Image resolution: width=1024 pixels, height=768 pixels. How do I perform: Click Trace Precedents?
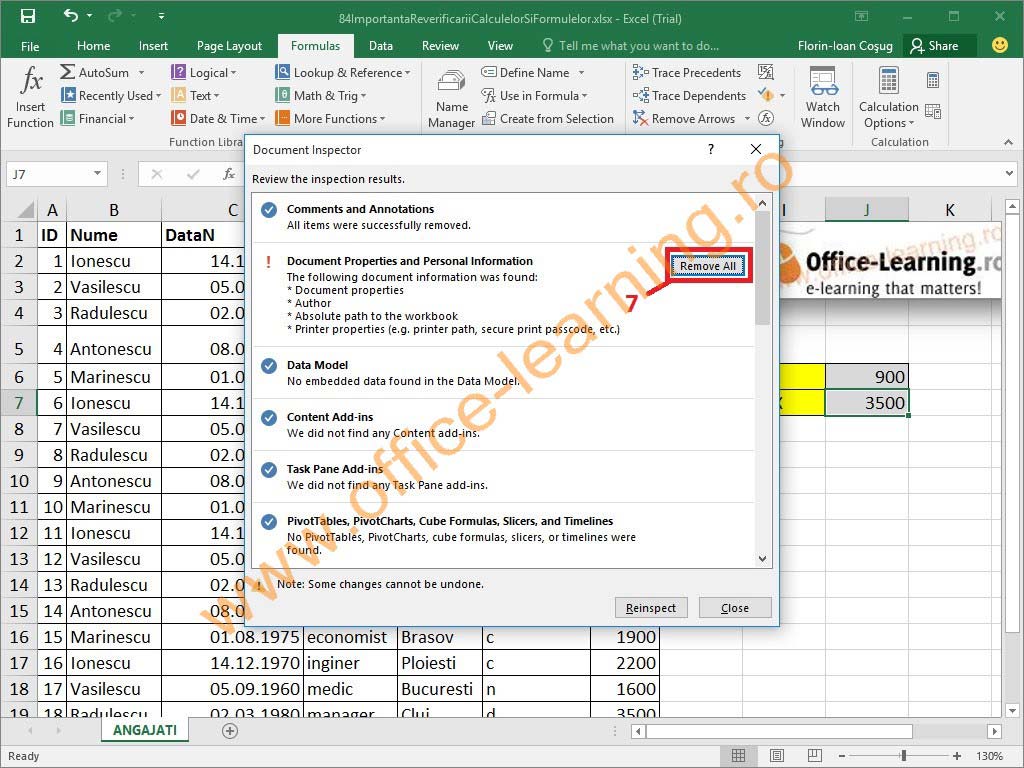click(x=687, y=72)
